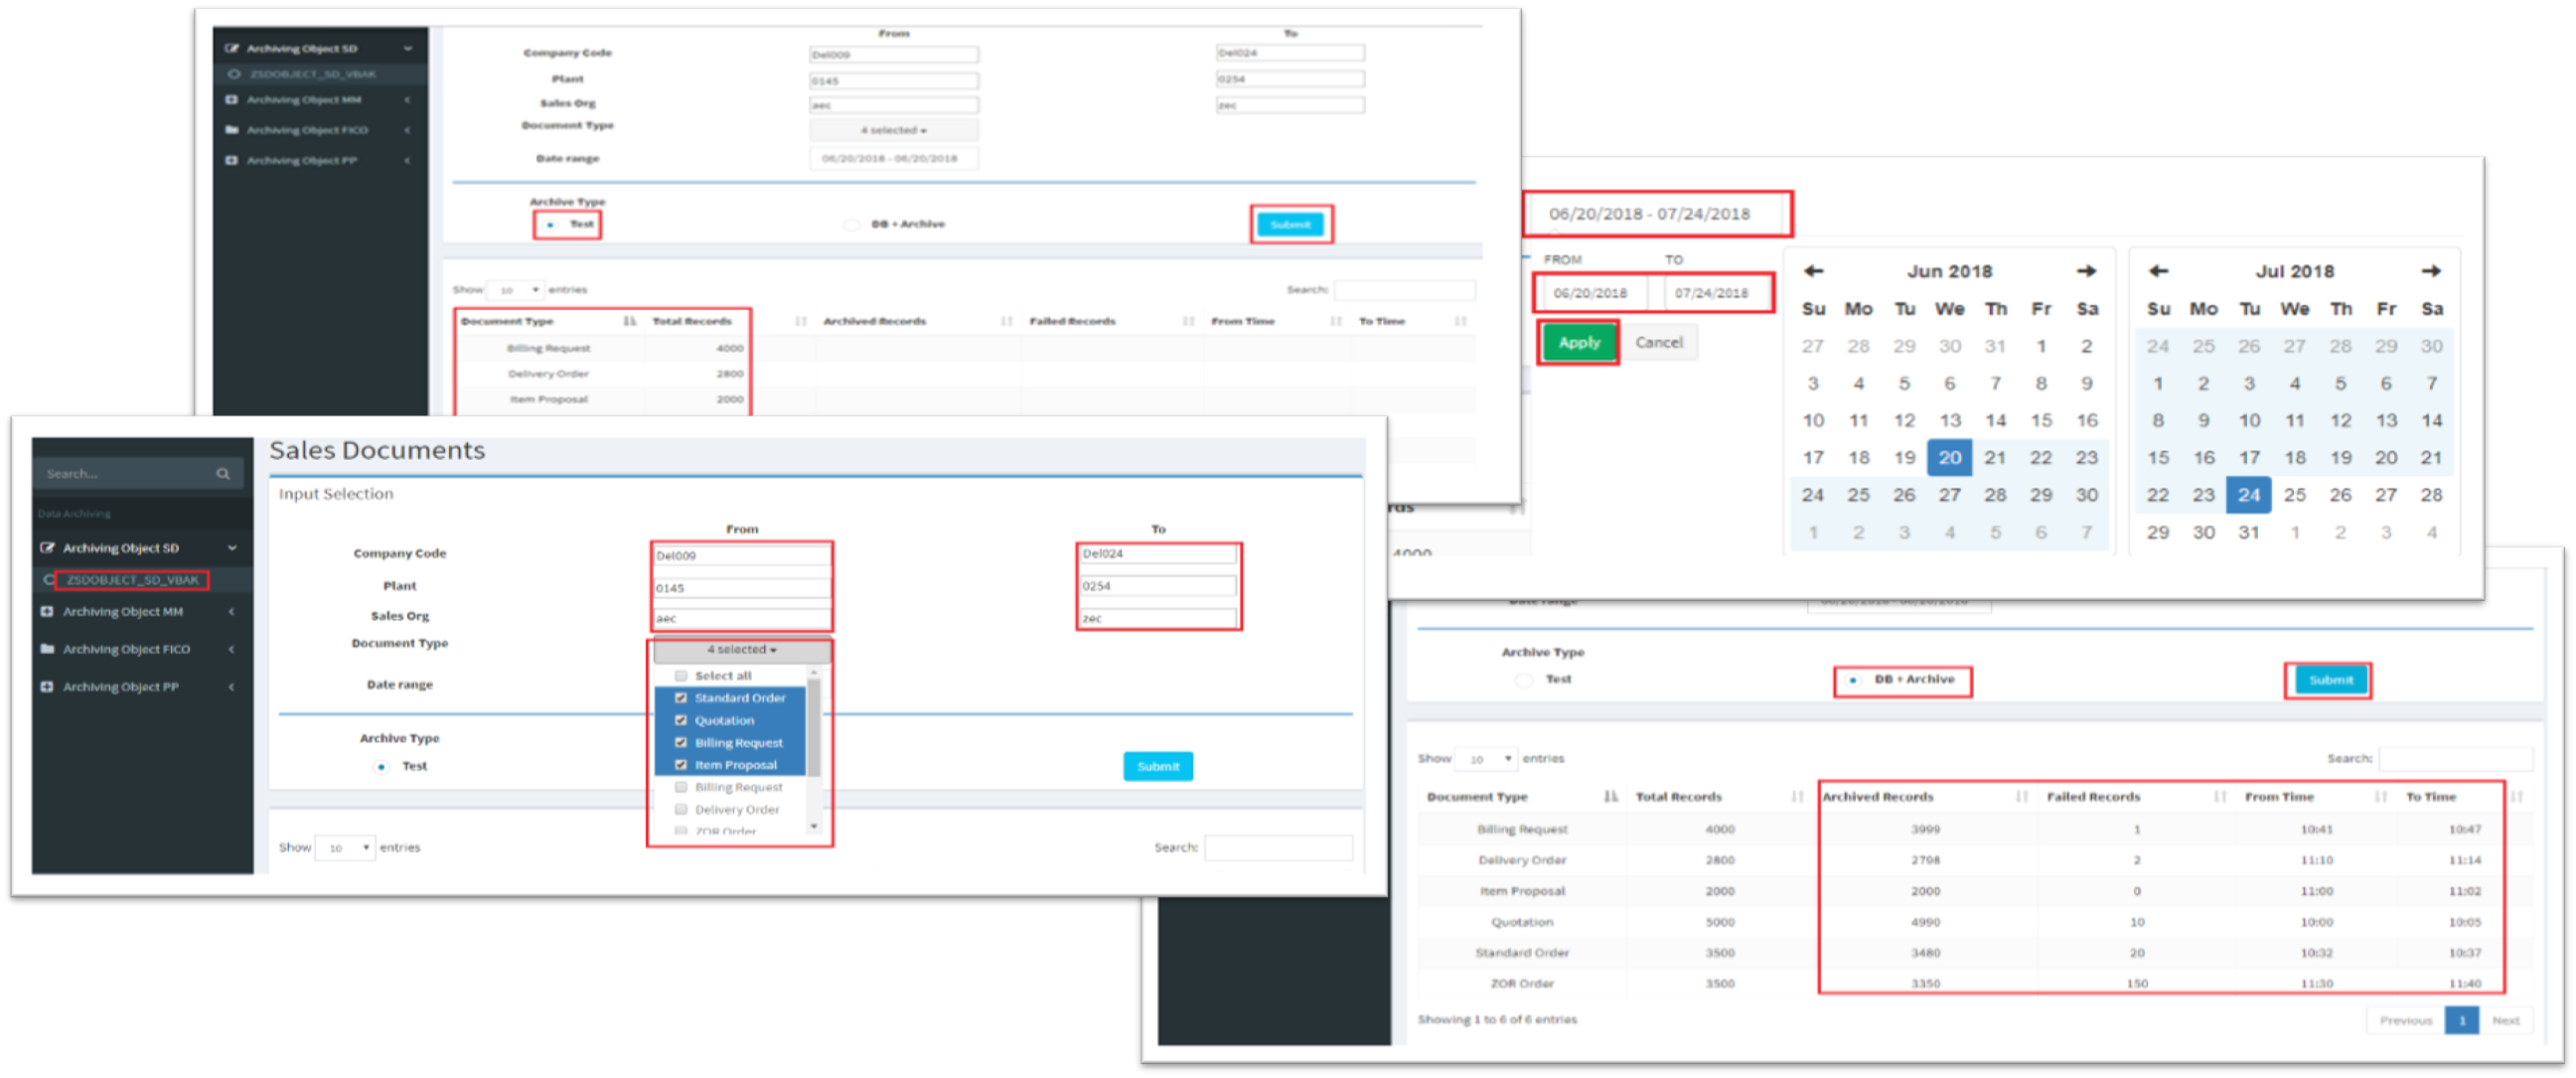This screenshot has width=2576, height=1078.
Task: Open the 4 selected document type dropdown
Action: [x=741, y=650]
